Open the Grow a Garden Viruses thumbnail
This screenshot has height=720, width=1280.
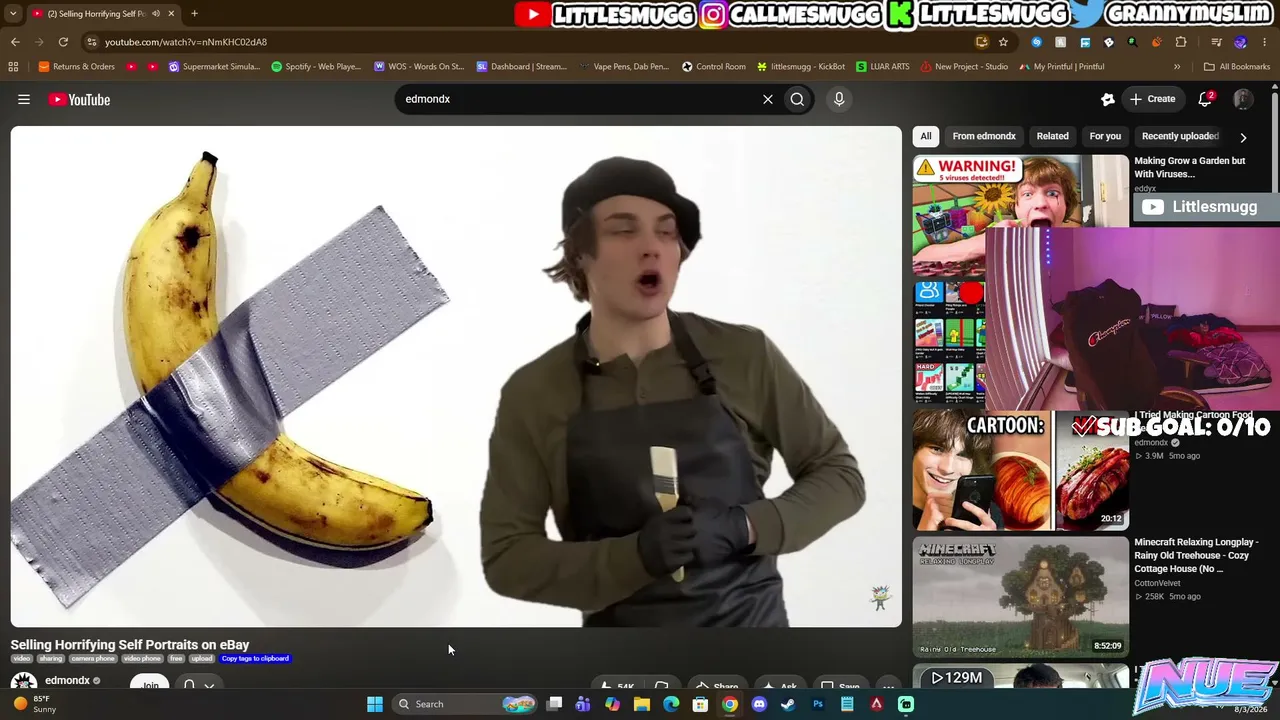[x=1020, y=215]
